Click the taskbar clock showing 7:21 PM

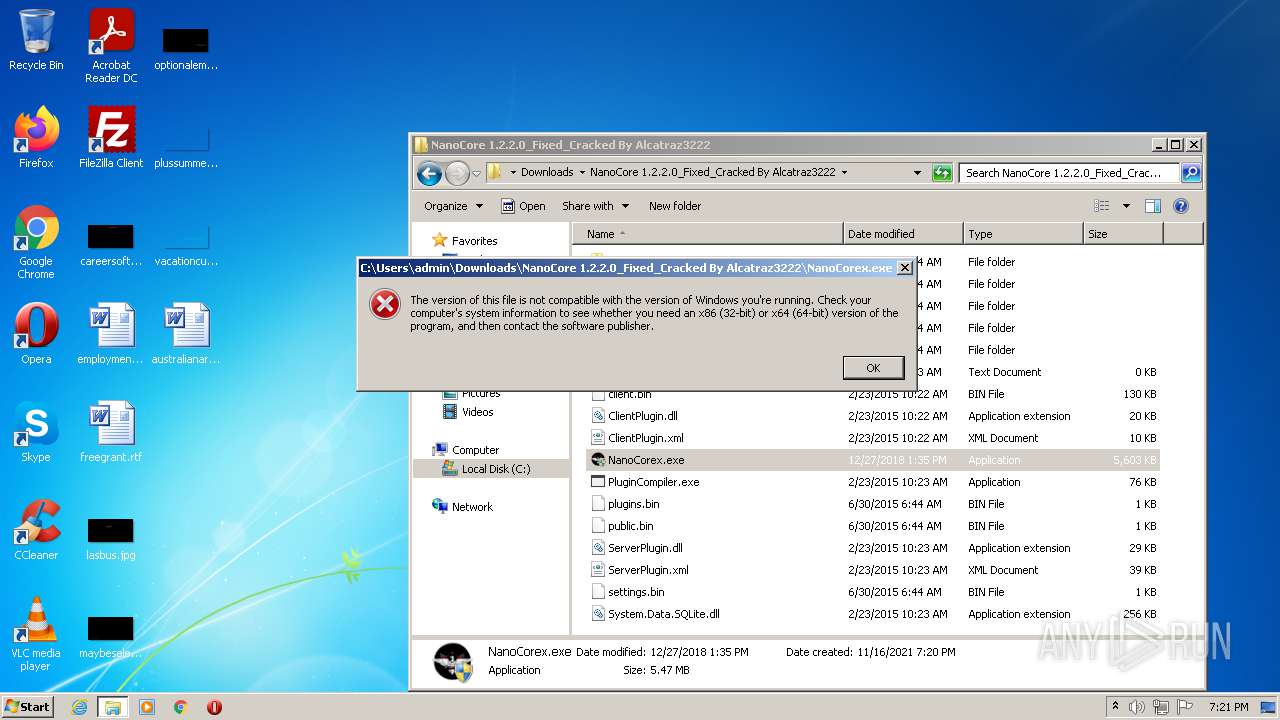point(1228,707)
